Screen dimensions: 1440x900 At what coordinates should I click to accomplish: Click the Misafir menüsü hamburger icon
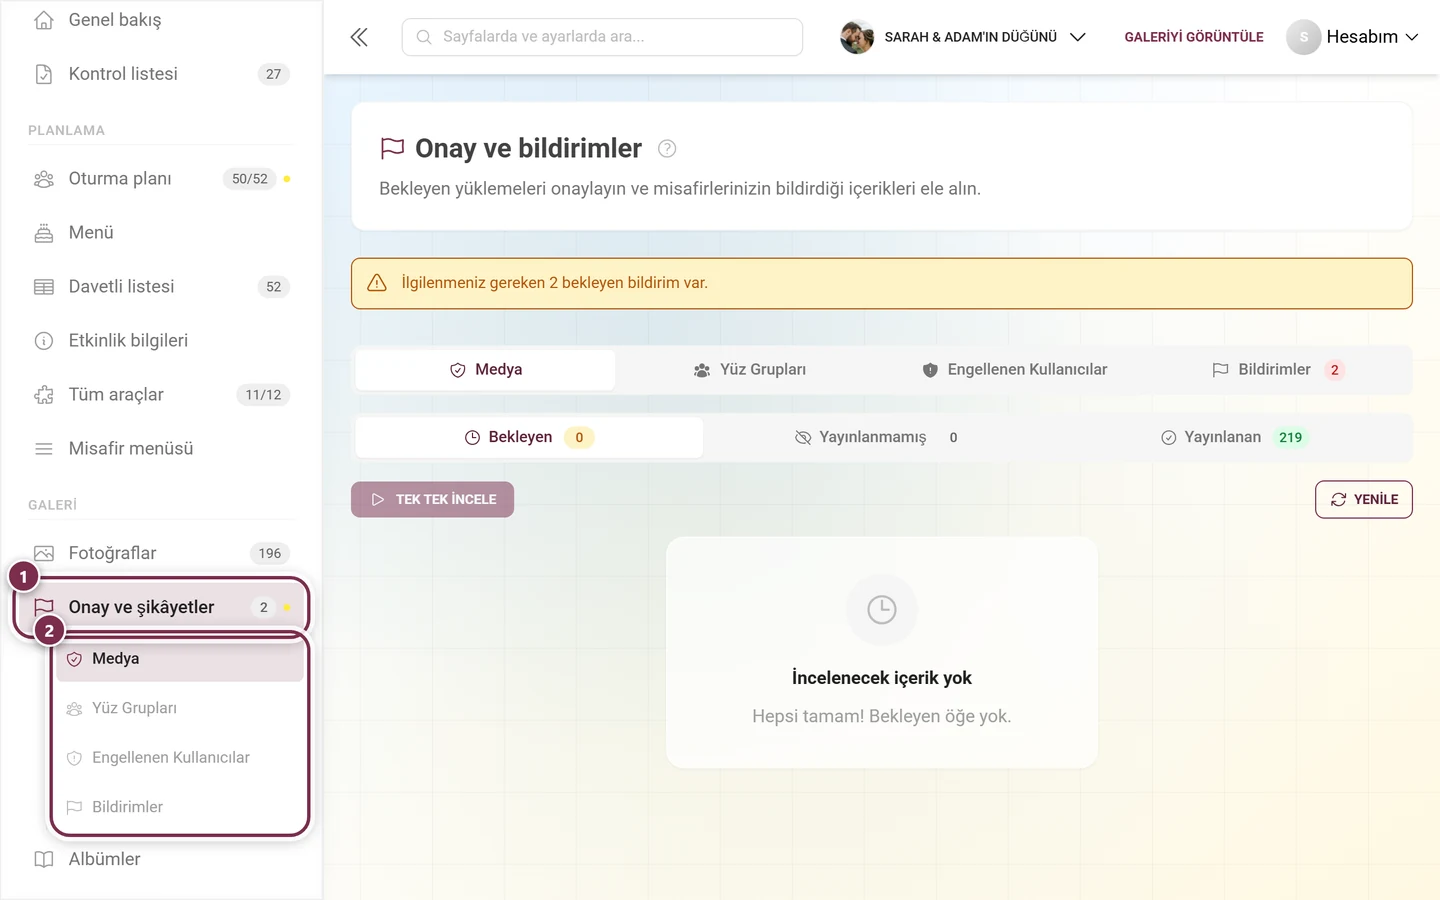(x=44, y=449)
